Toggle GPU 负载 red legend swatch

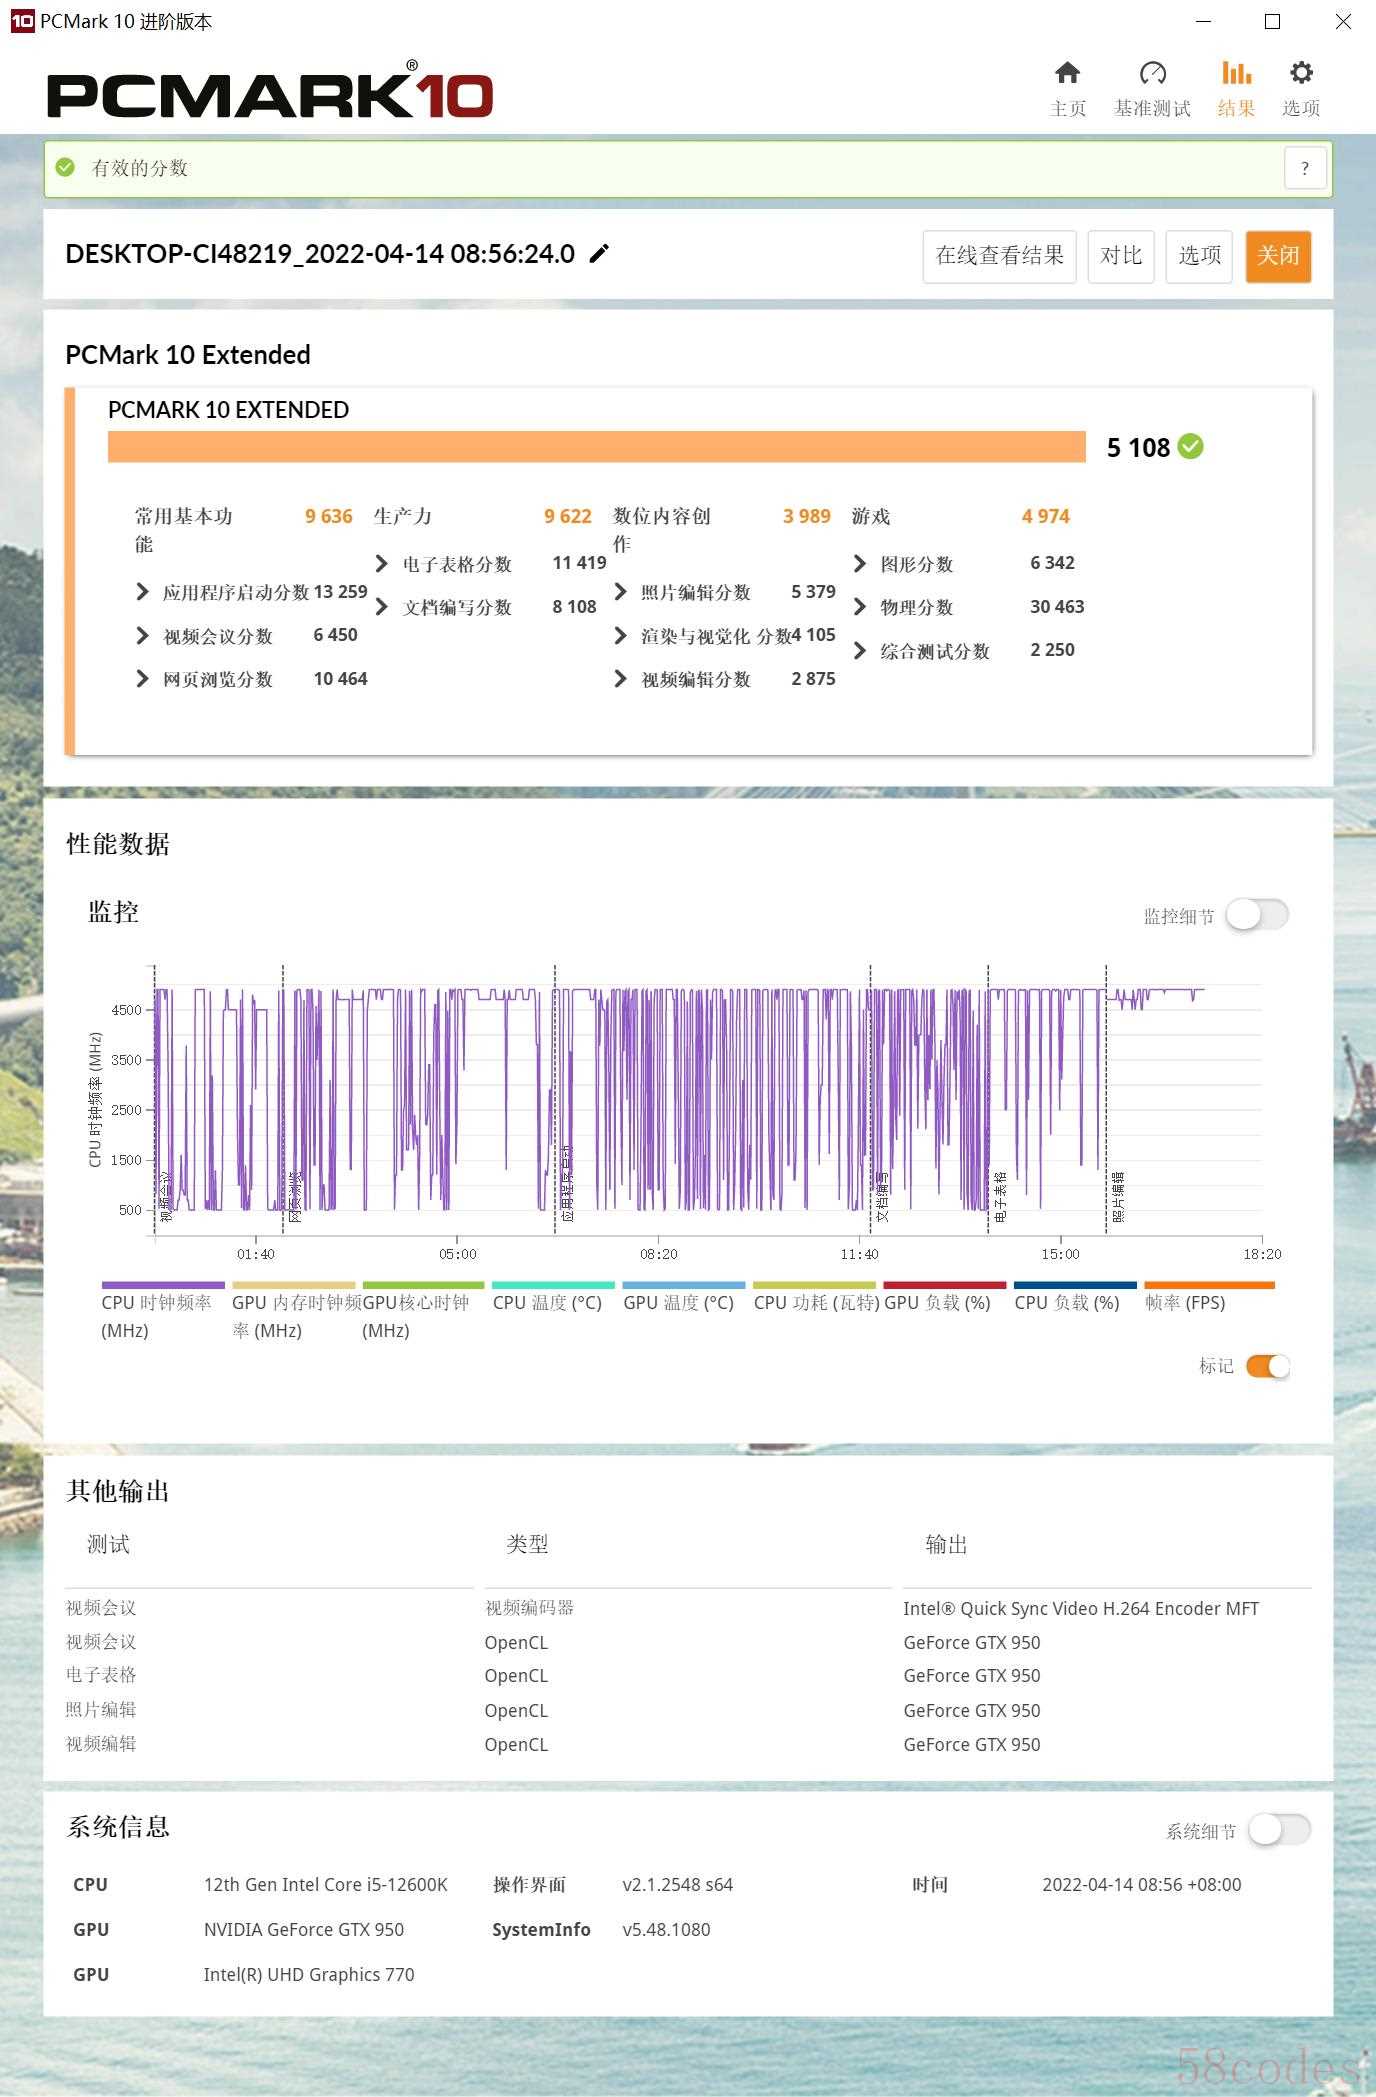(945, 1286)
